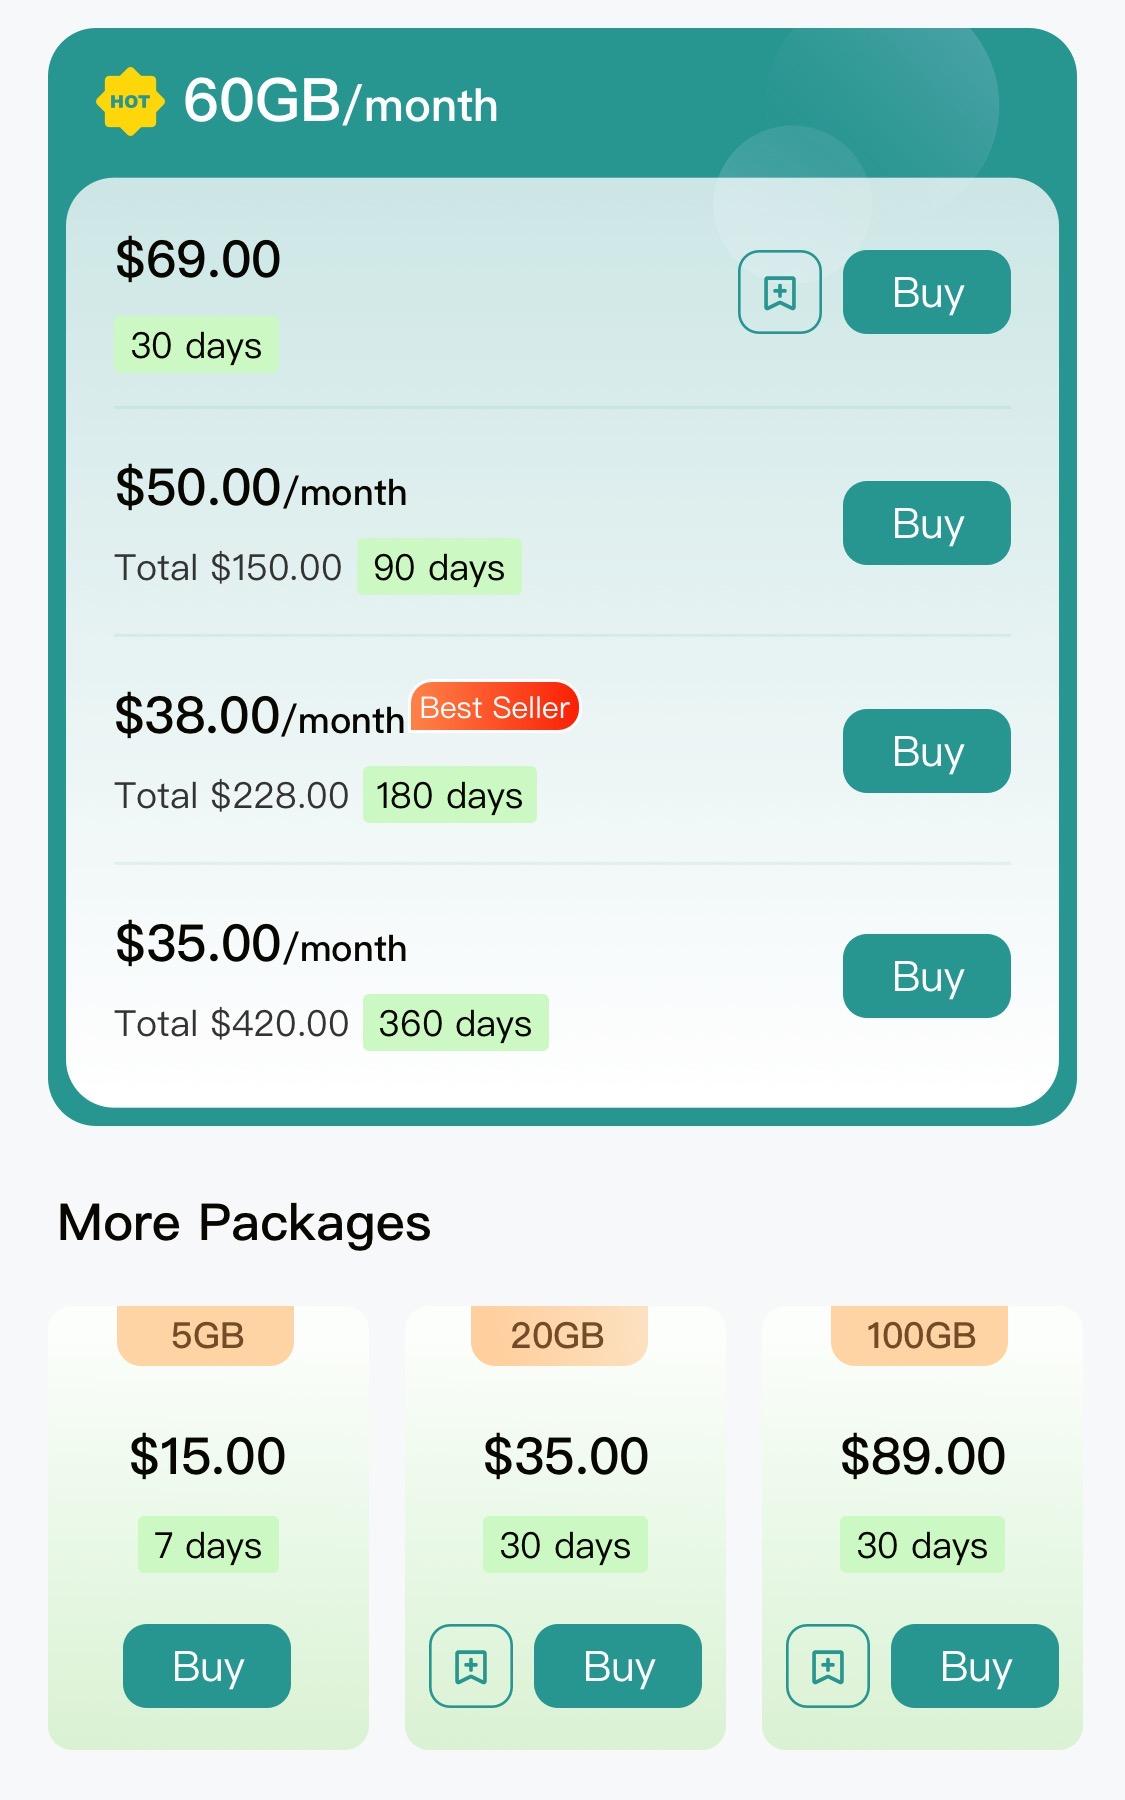
Task: Add the $69.00 30-day plan to cart
Action: click(779, 292)
